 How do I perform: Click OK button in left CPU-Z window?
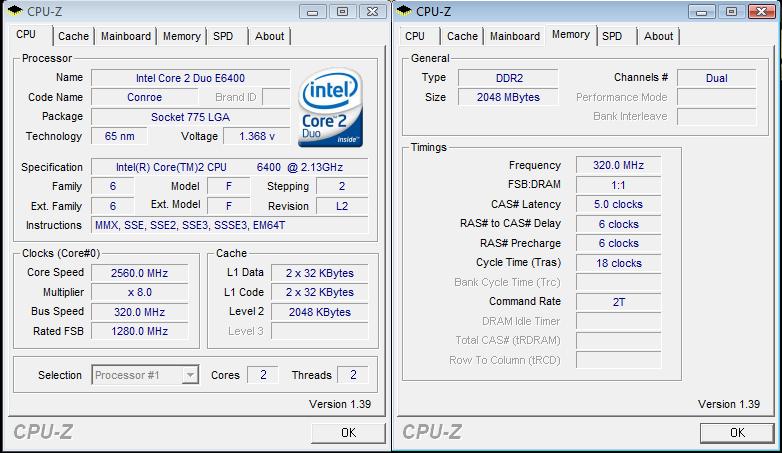tap(349, 433)
